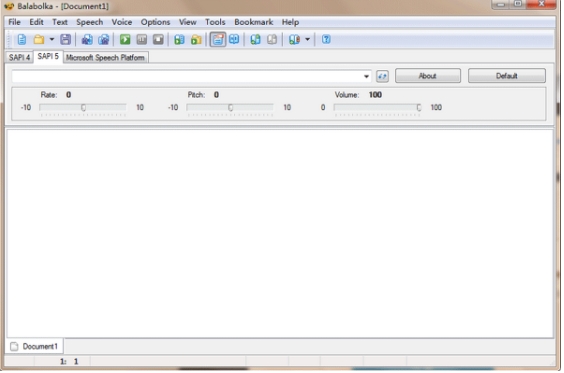Click the blue Help question mark icon
564x373 pixels.
[x=326, y=40]
